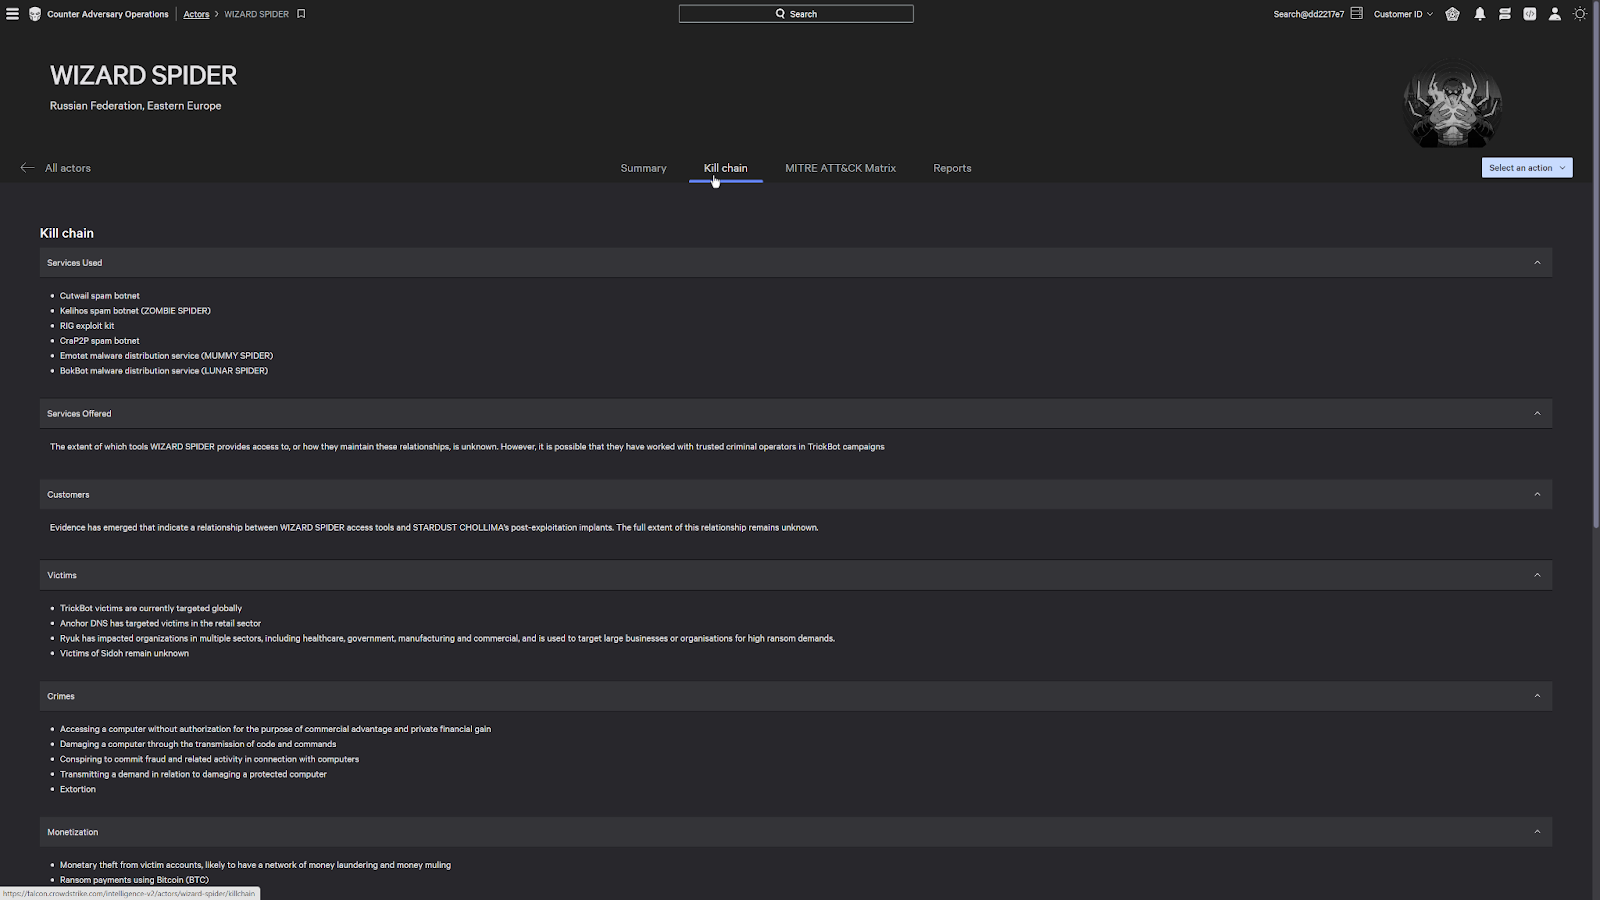Click Russian Federation, Eastern Europe subtitle
This screenshot has height=900, width=1600.
pyautogui.click(x=136, y=105)
